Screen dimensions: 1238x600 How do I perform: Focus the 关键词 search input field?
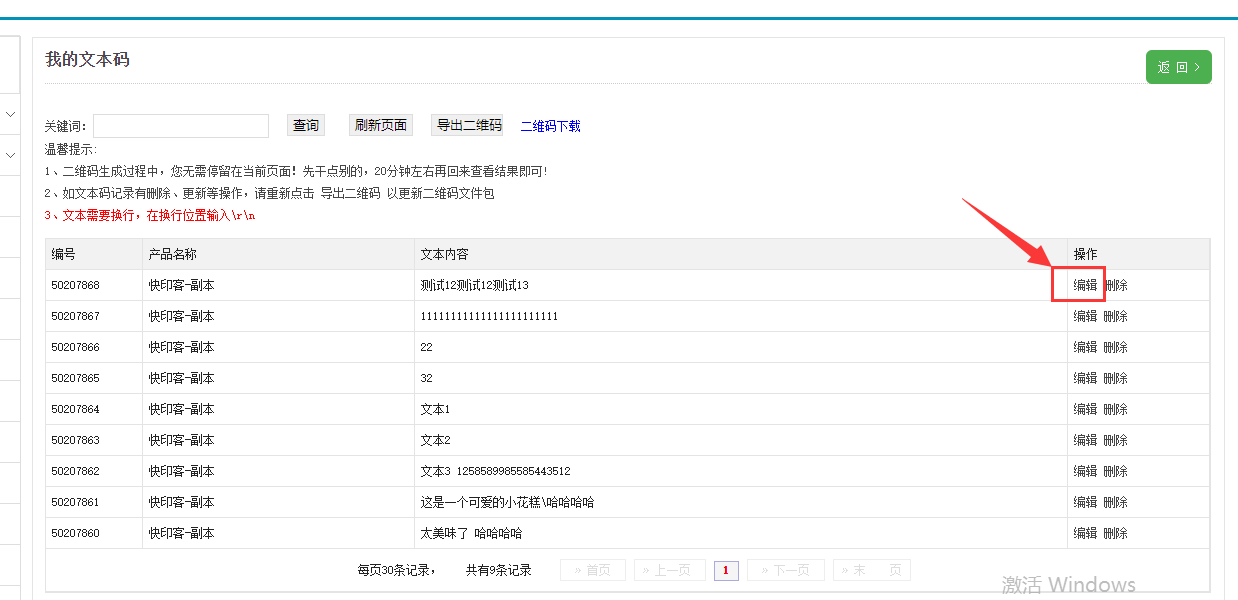pyautogui.click(x=181, y=126)
